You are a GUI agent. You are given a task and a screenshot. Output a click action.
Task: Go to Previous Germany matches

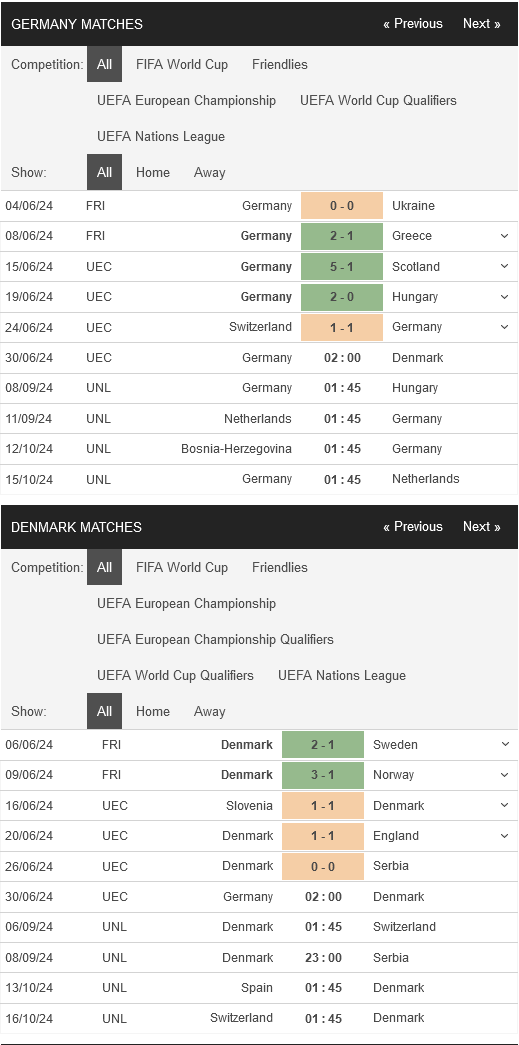tap(412, 23)
